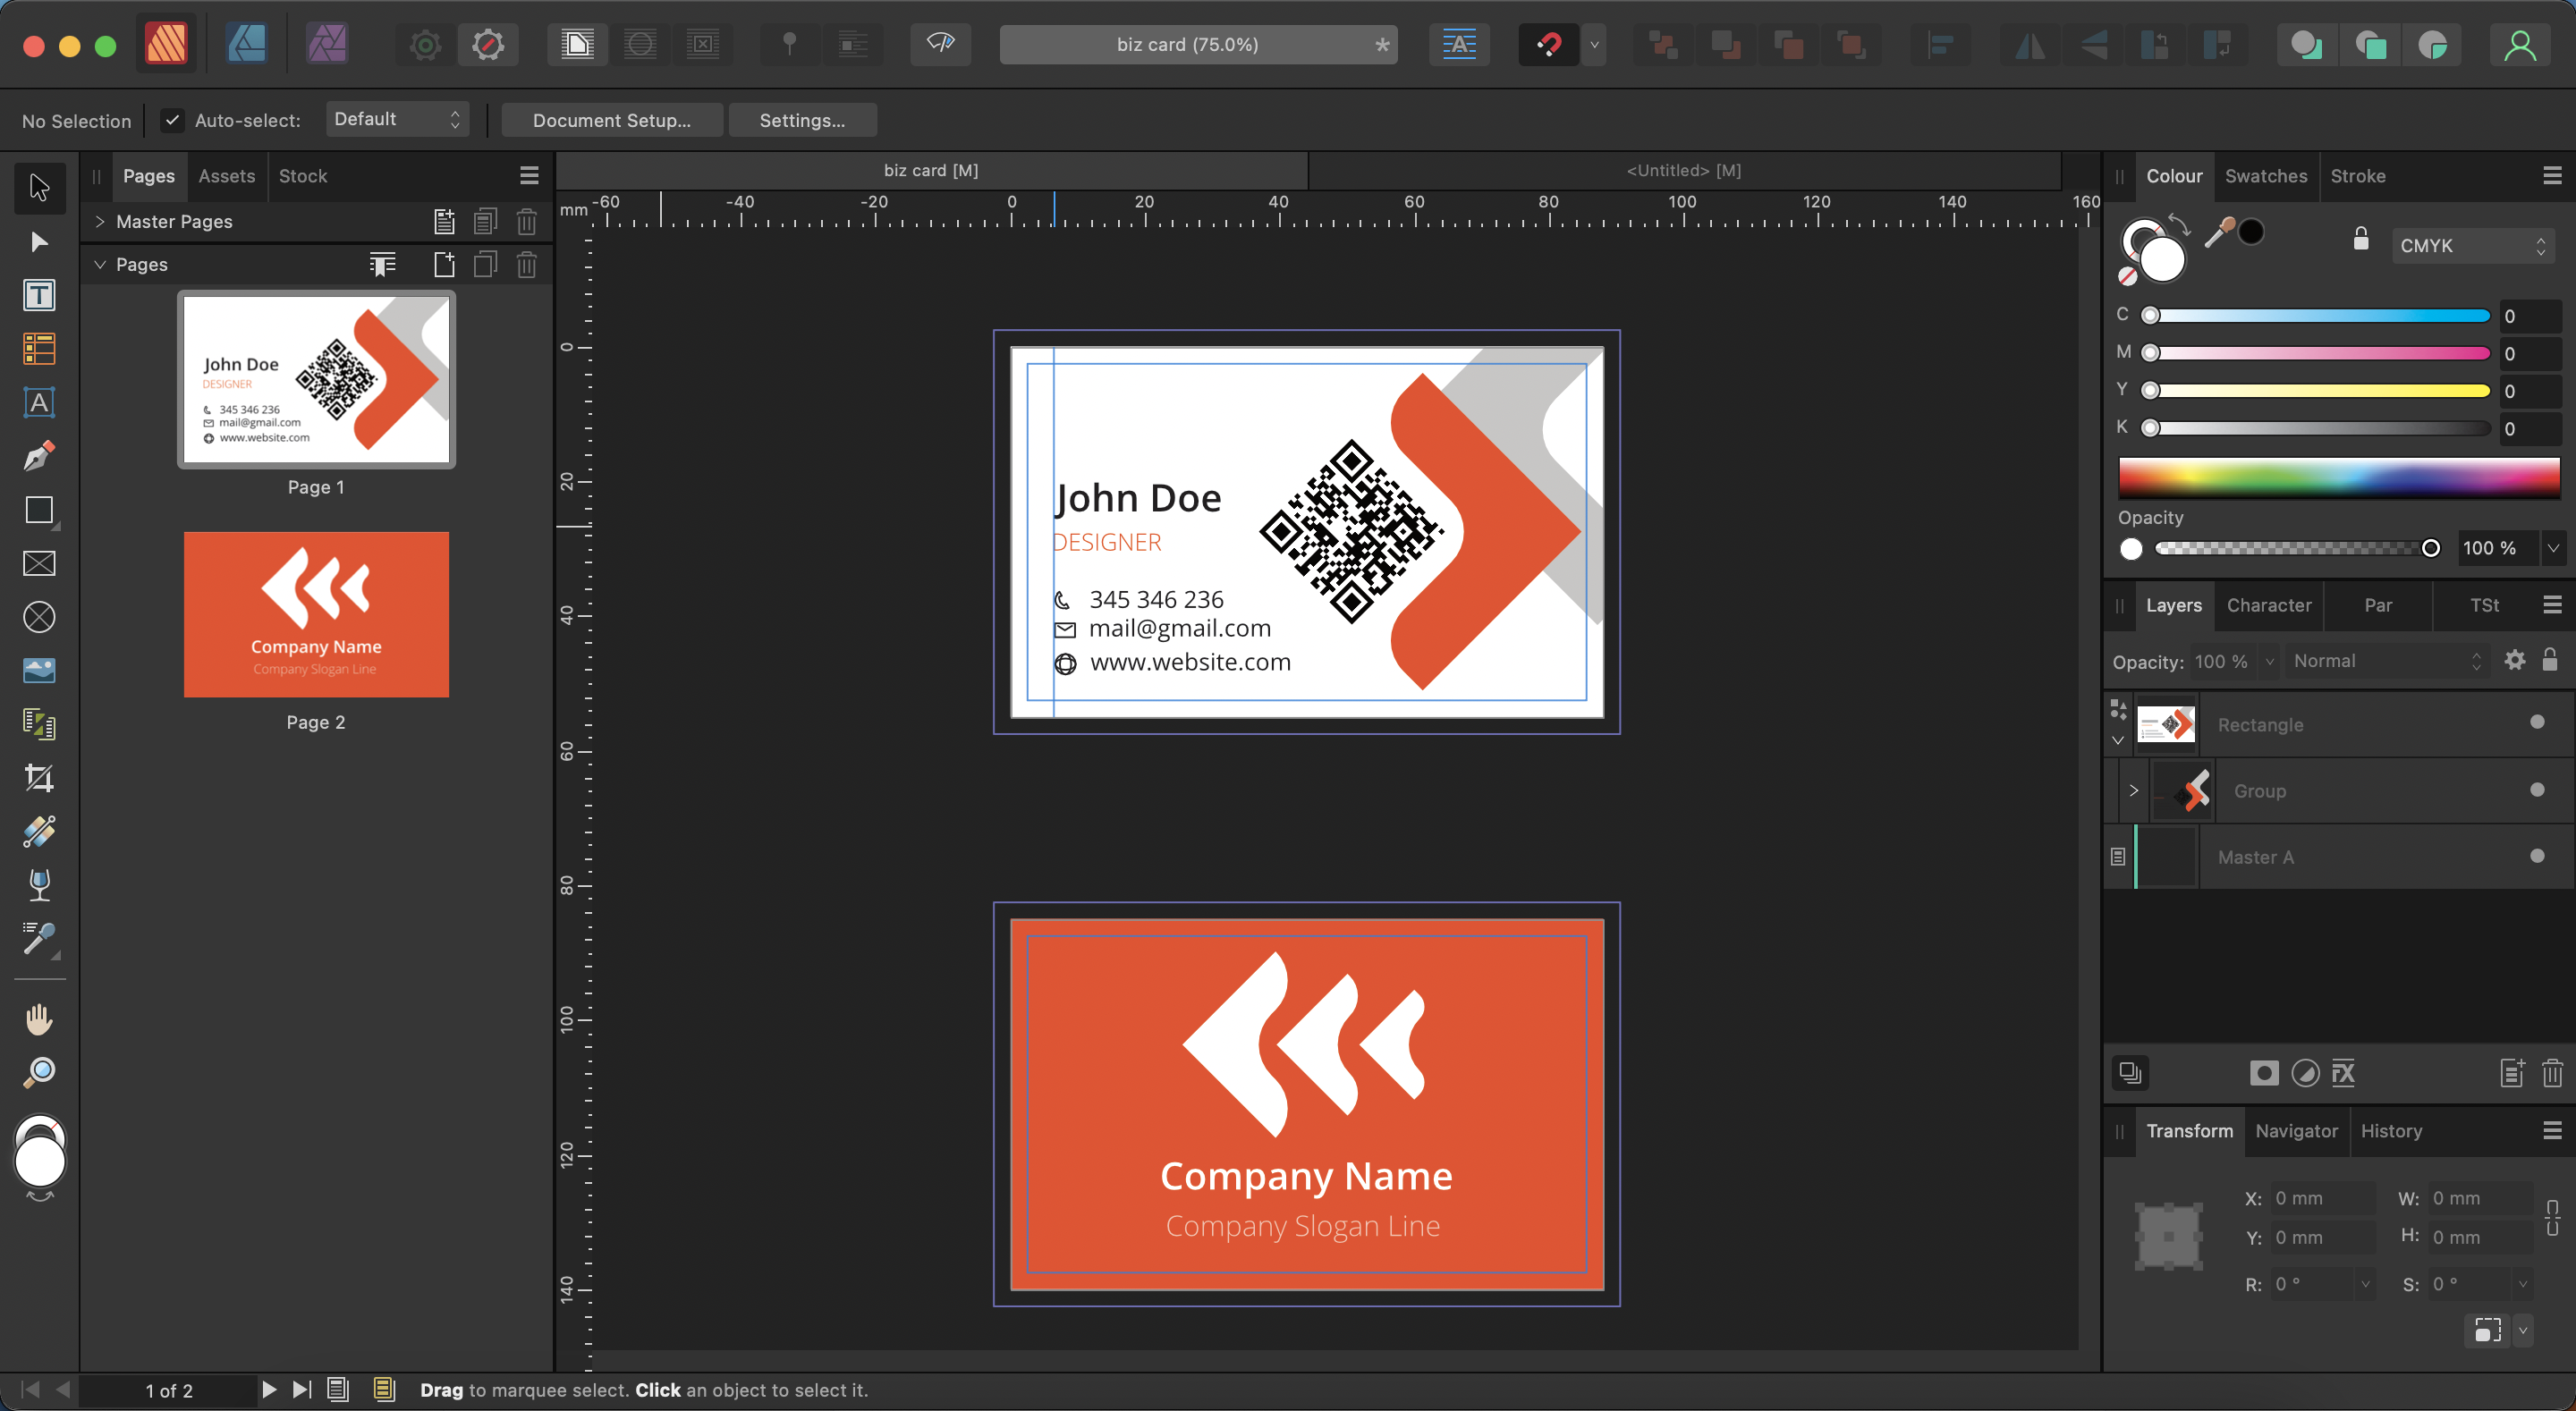Open the History tab

click(x=2391, y=1131)
